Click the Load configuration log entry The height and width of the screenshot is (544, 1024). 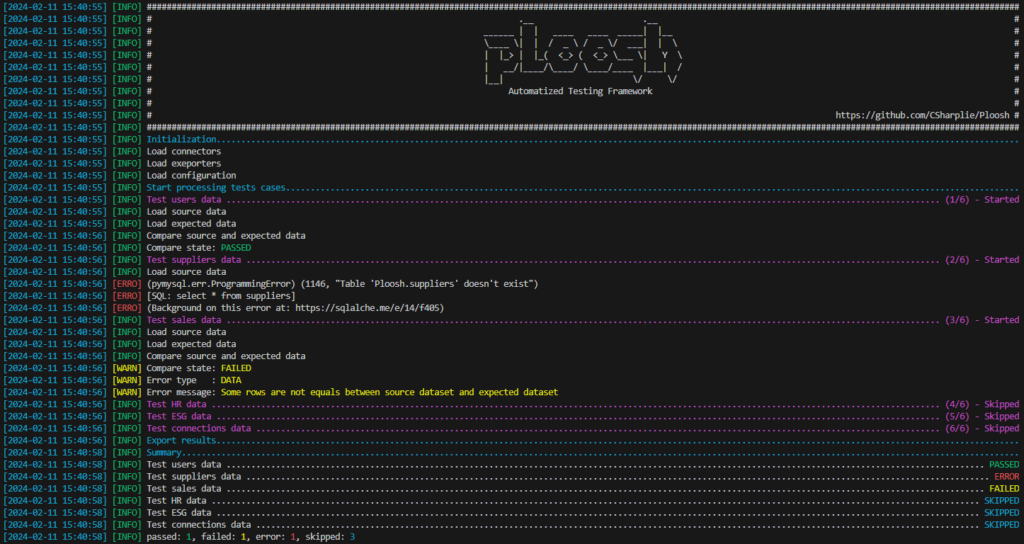[191, 175]
